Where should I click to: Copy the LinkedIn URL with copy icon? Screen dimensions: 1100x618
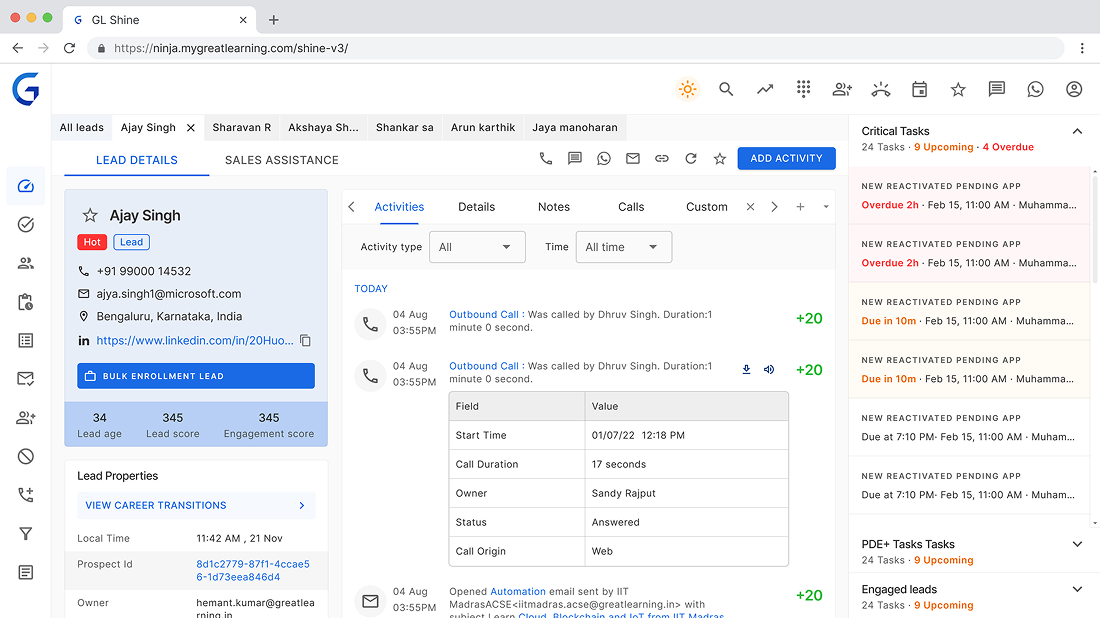[306, 341]
